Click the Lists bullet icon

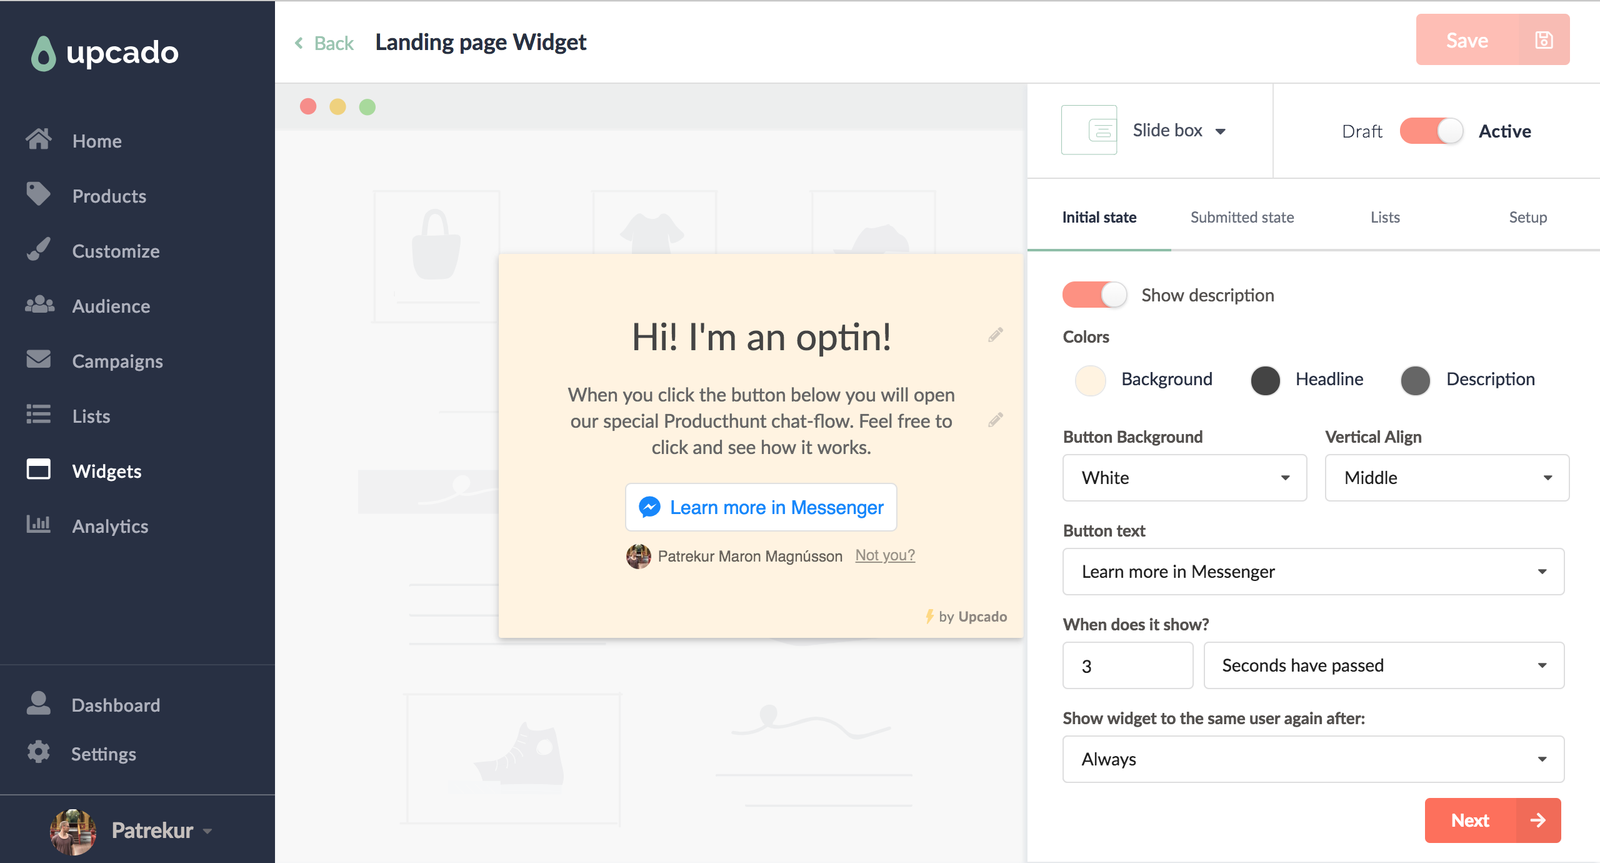click(x=39, y=414)
